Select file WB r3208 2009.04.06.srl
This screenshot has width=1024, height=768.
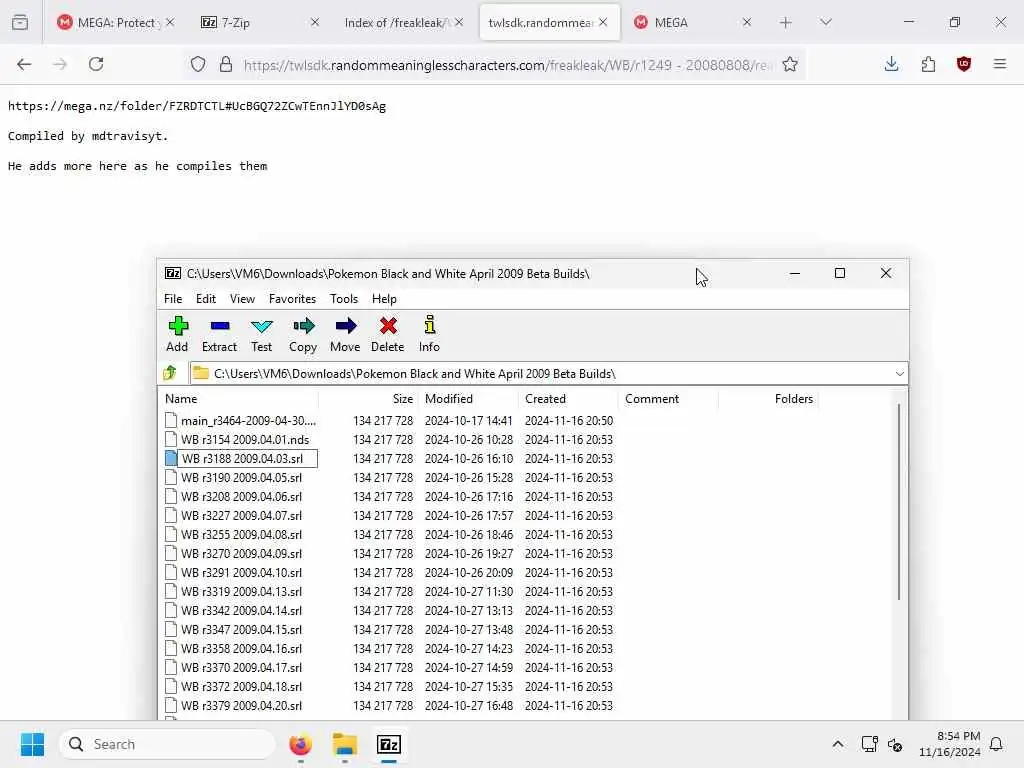click(242, 496)
